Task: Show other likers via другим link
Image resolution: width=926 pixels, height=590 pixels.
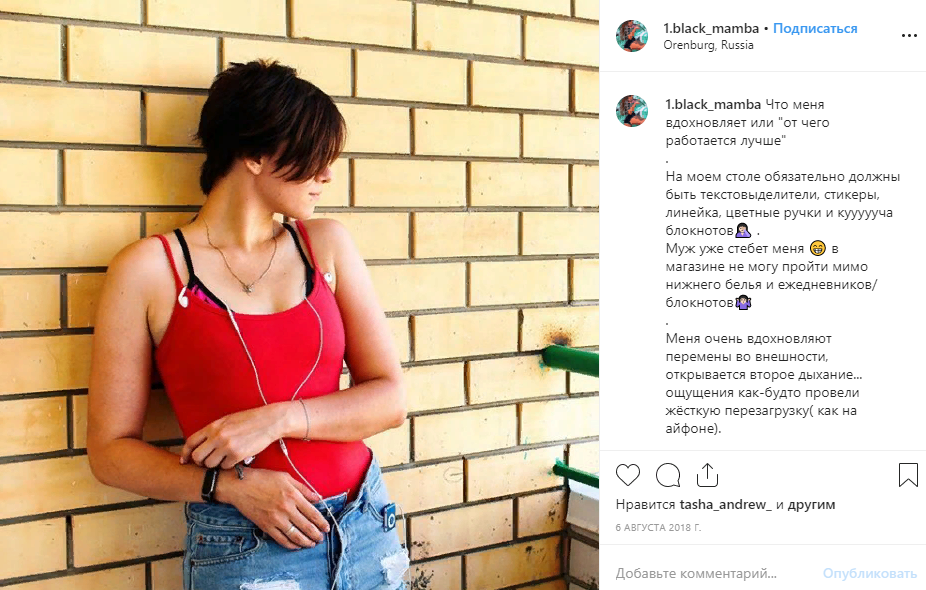Action: coord(811,504)
